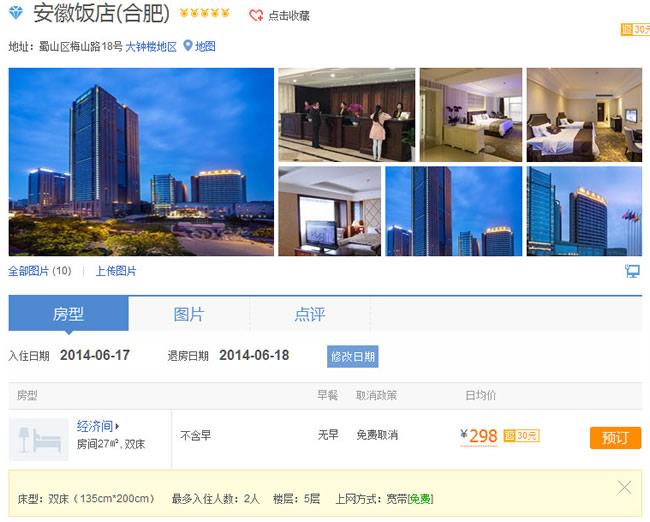Click the 返30元 badge next to price
The width and height of the screenshot is (650, 522).
(x=521, y=436)
